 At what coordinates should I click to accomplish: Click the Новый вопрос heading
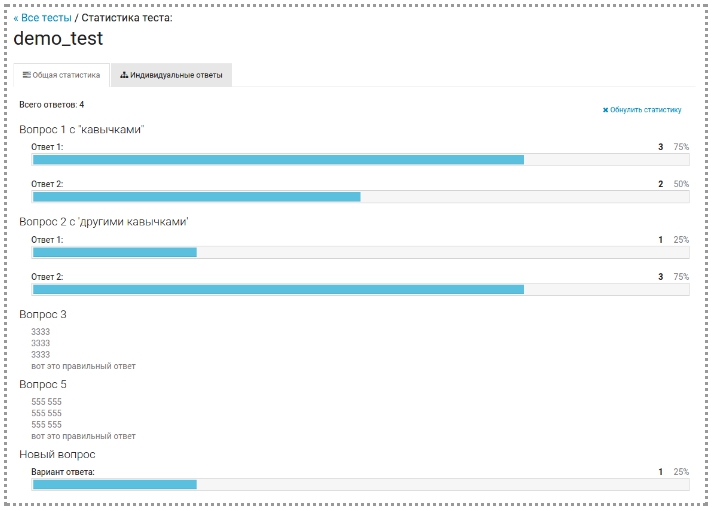57,454
